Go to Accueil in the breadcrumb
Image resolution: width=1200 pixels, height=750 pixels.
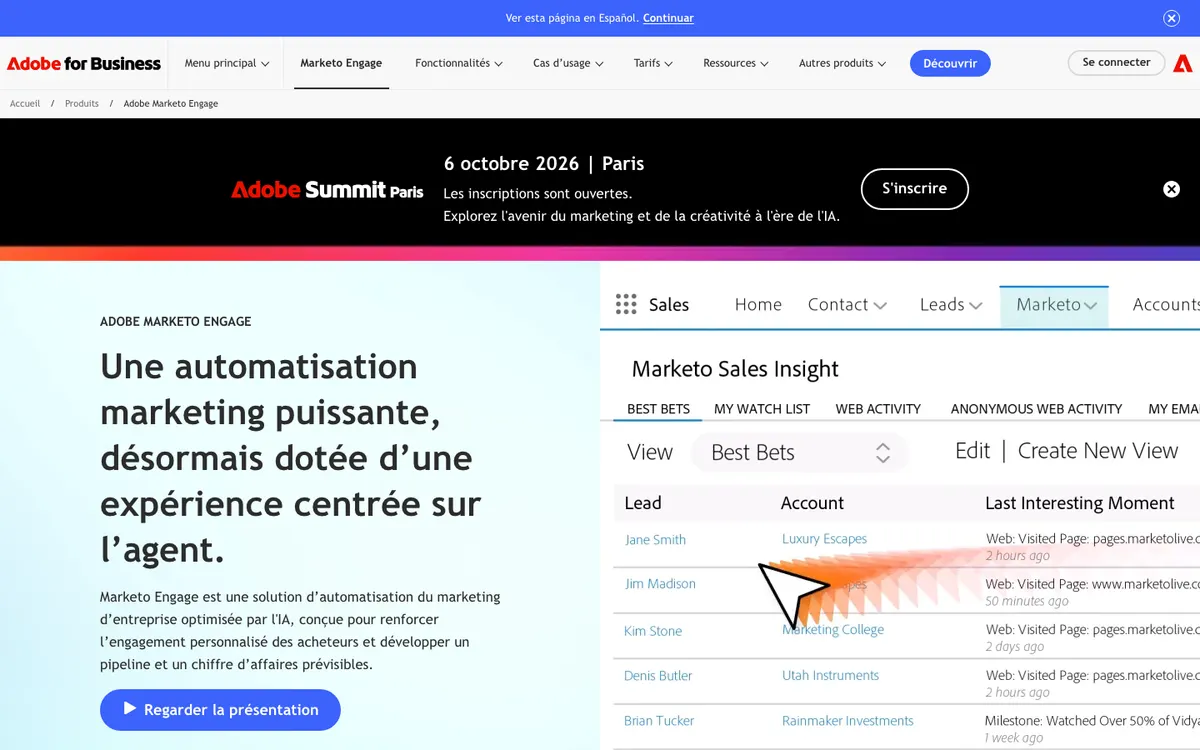point(25,104)
